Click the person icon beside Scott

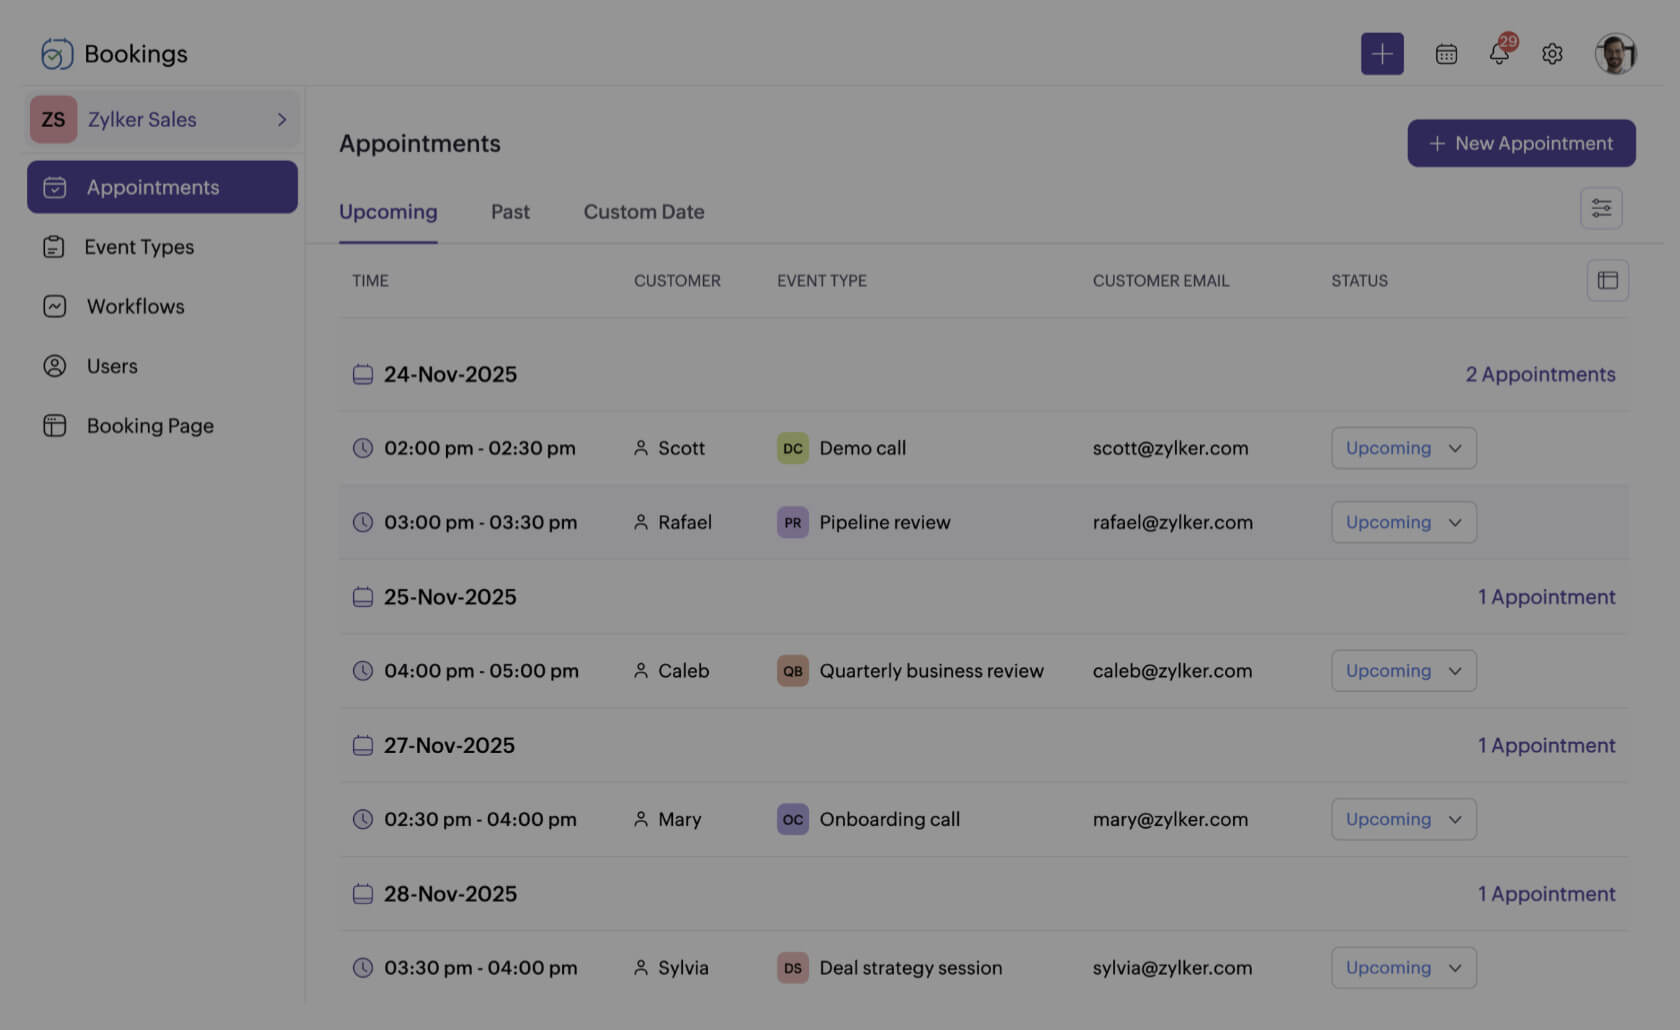pyautogui.click(x=641, y=448)
